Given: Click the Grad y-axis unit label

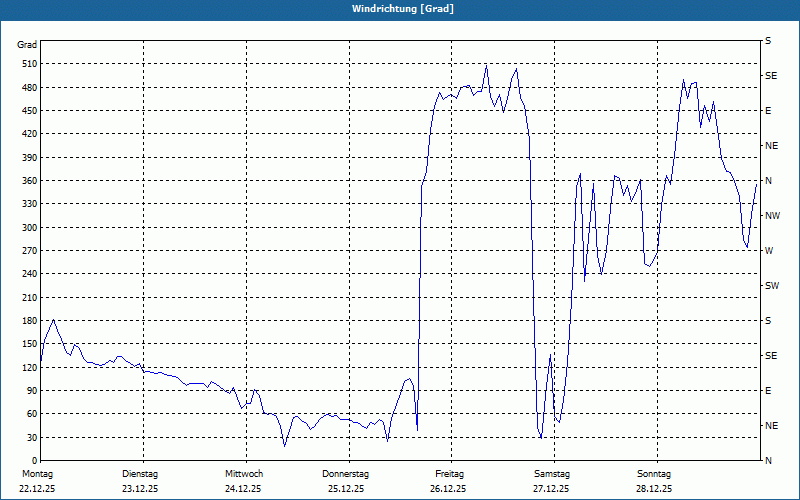Looking at the screenshot, I should click(x=28, y=45).
